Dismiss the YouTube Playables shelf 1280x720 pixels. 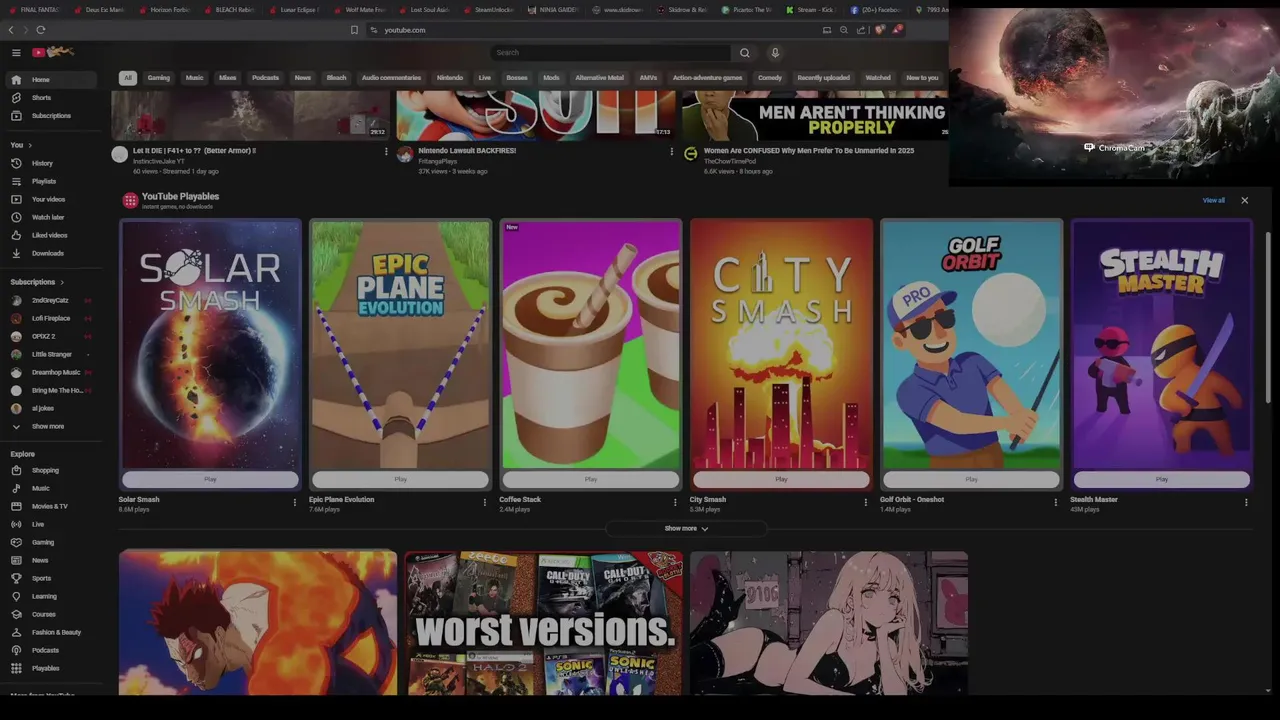click(1245, 200)
